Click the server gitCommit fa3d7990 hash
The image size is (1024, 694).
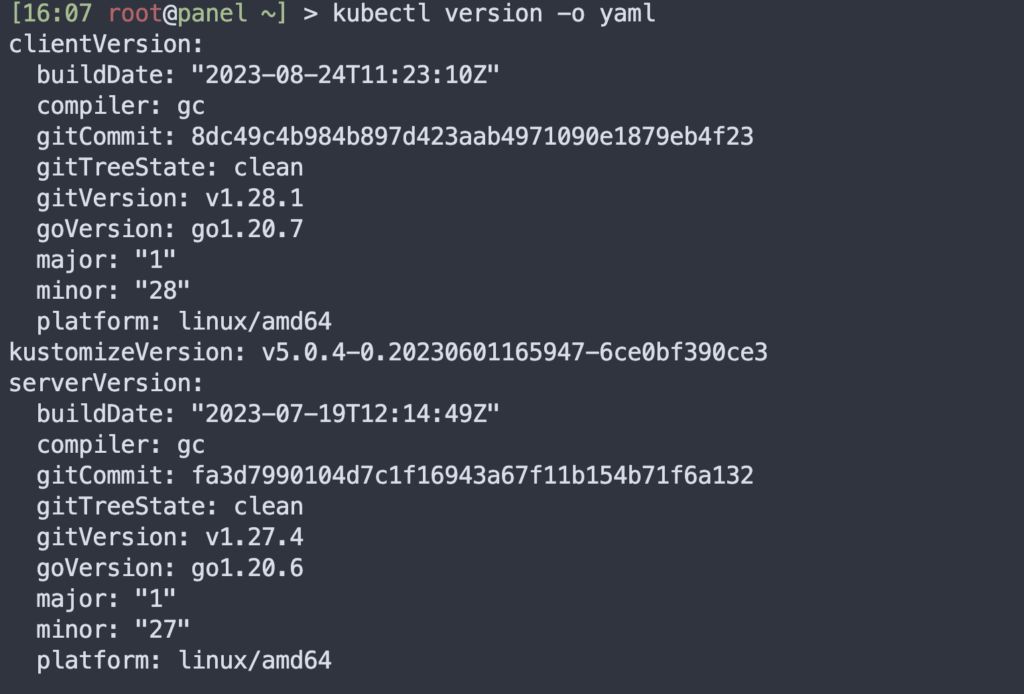[x=472, y=476]
